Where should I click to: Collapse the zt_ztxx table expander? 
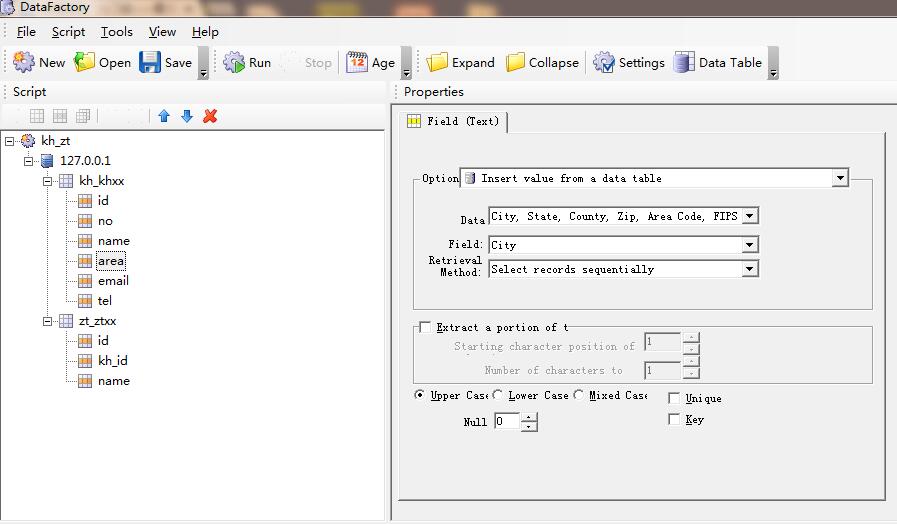(47, 321)
